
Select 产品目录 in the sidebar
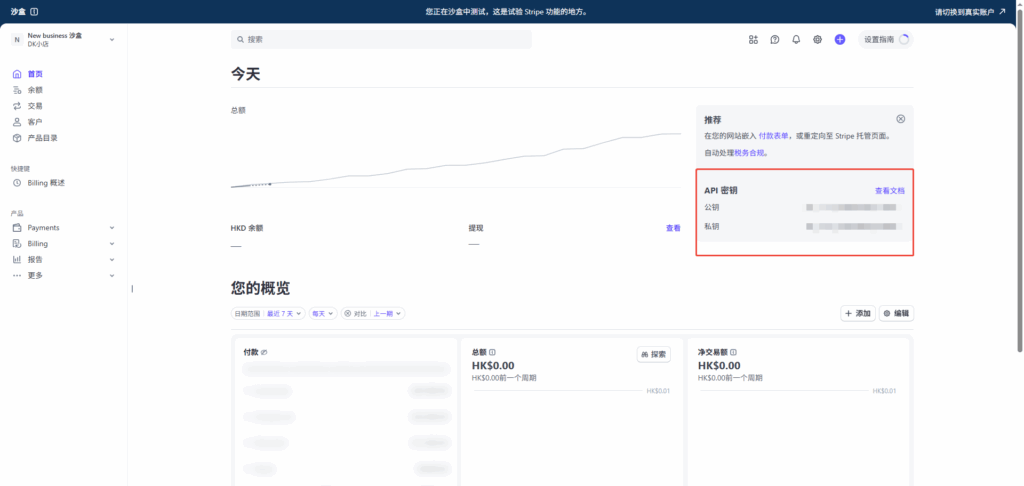42,138
